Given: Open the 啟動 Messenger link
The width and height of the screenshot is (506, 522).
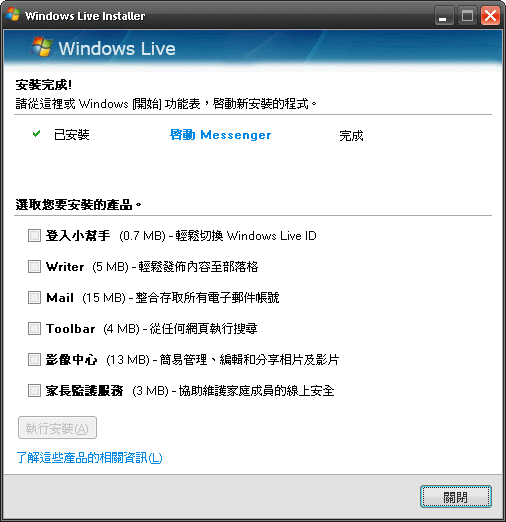Looking at the screenshot, I should [220, 135].
